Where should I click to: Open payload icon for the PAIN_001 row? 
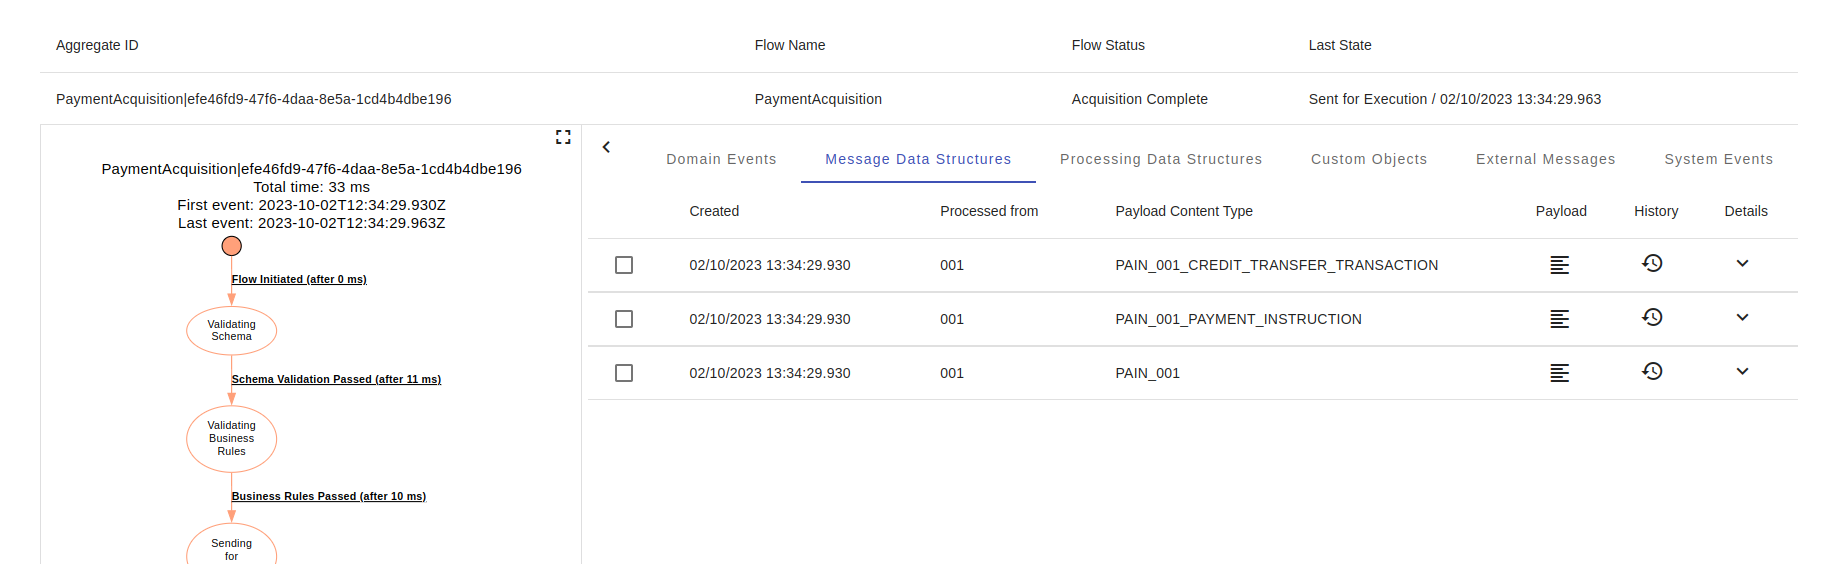pos(1559,373)
